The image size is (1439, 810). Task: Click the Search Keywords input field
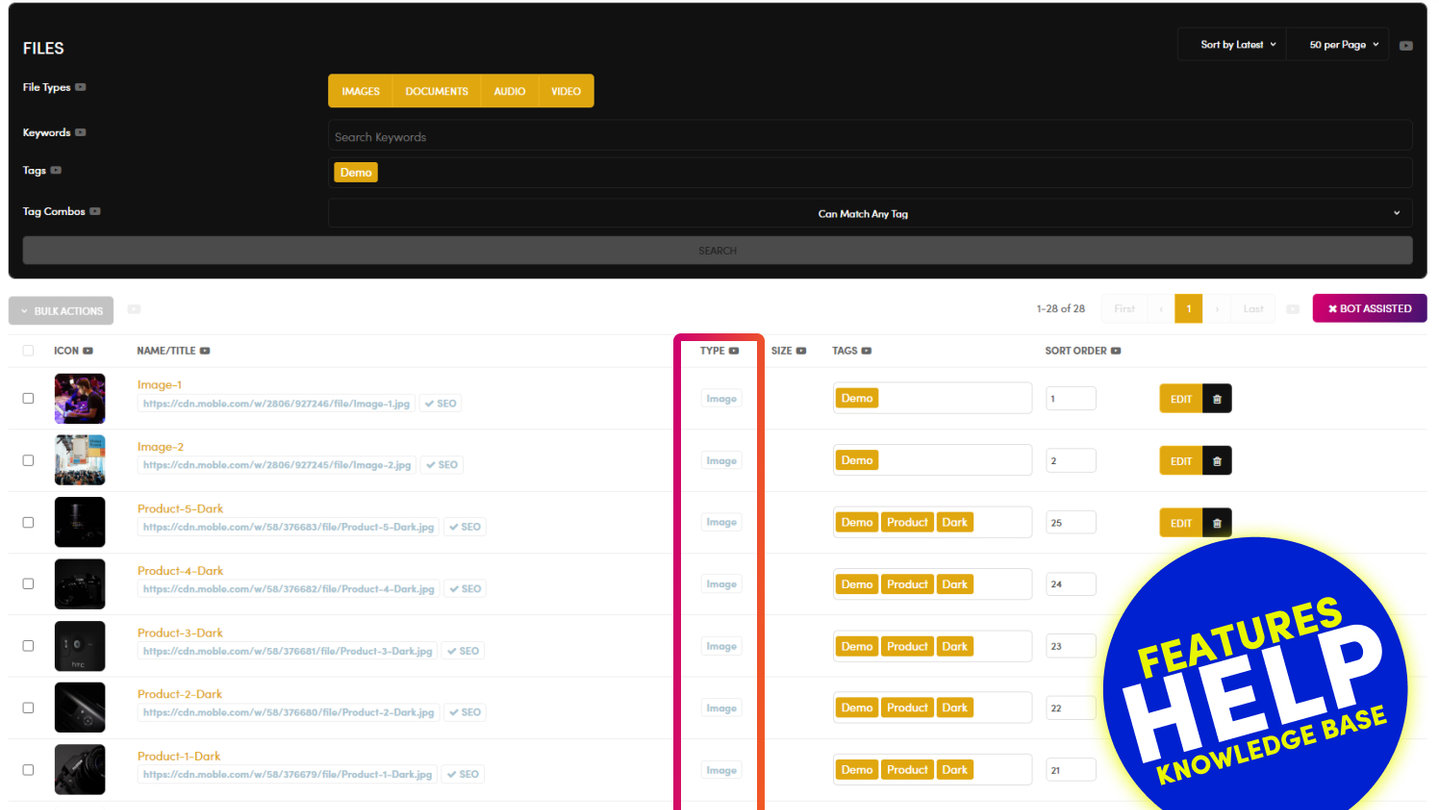[x=869, y=136]
